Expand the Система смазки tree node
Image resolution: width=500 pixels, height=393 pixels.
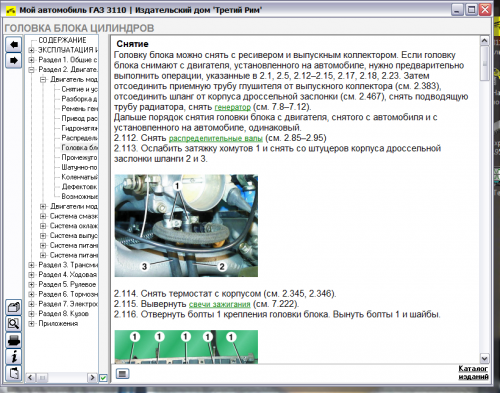coord(43,216)
